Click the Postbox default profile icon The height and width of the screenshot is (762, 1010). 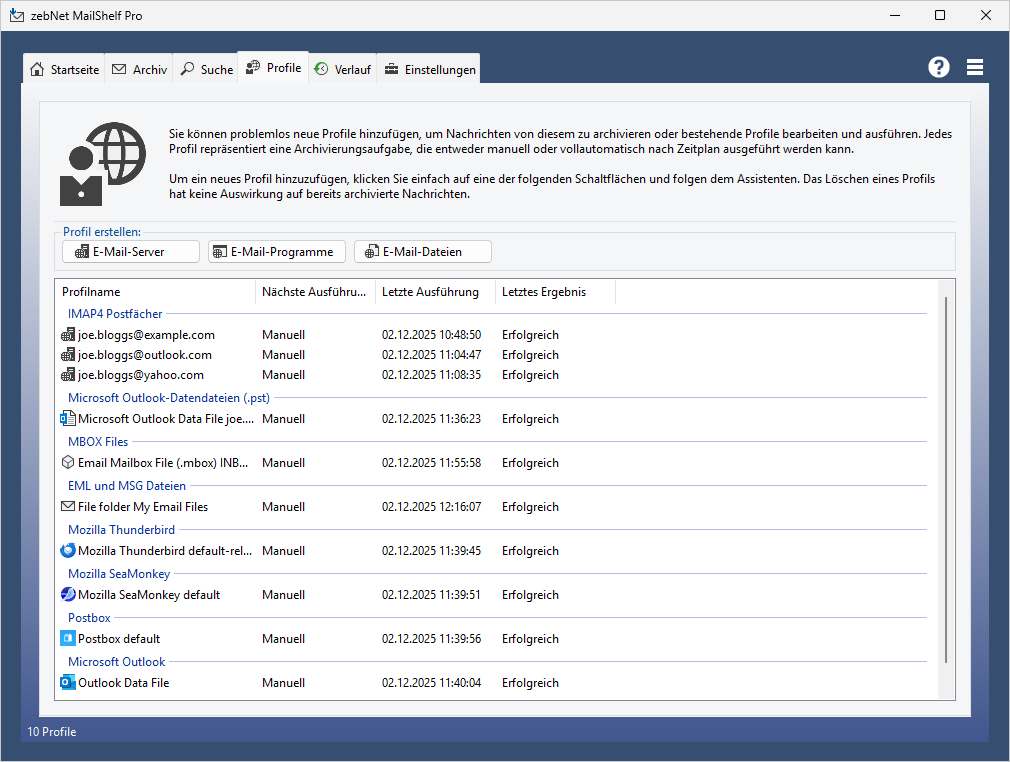(x=68, y=639)
